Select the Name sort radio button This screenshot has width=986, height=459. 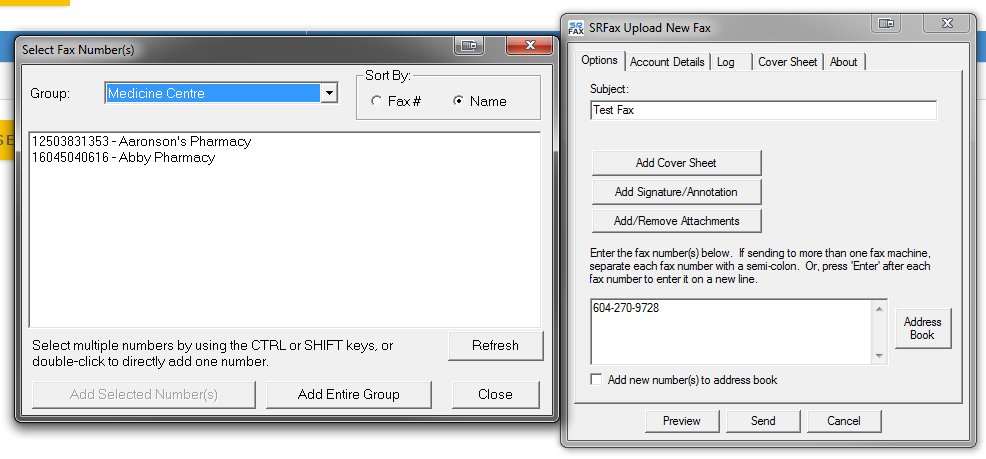tap(458, 101)
